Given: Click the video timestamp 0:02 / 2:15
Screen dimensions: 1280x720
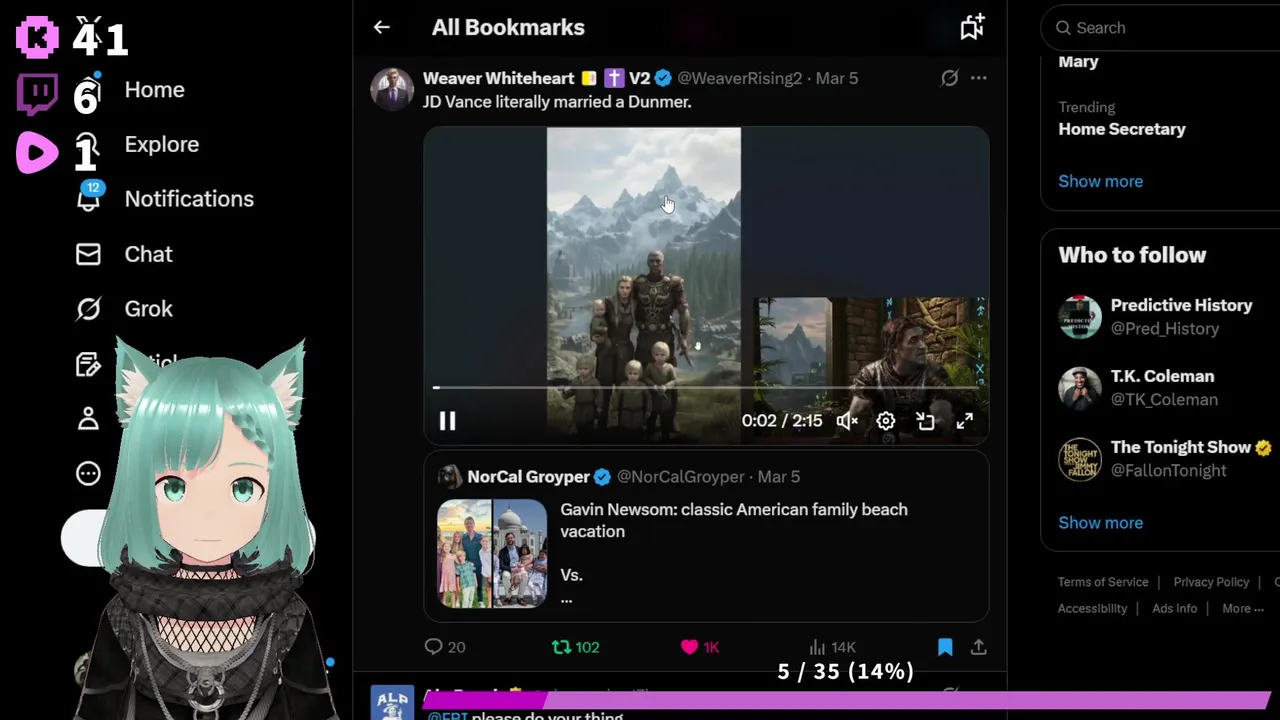Looking at the screenshot, I should tap(782, 421).
